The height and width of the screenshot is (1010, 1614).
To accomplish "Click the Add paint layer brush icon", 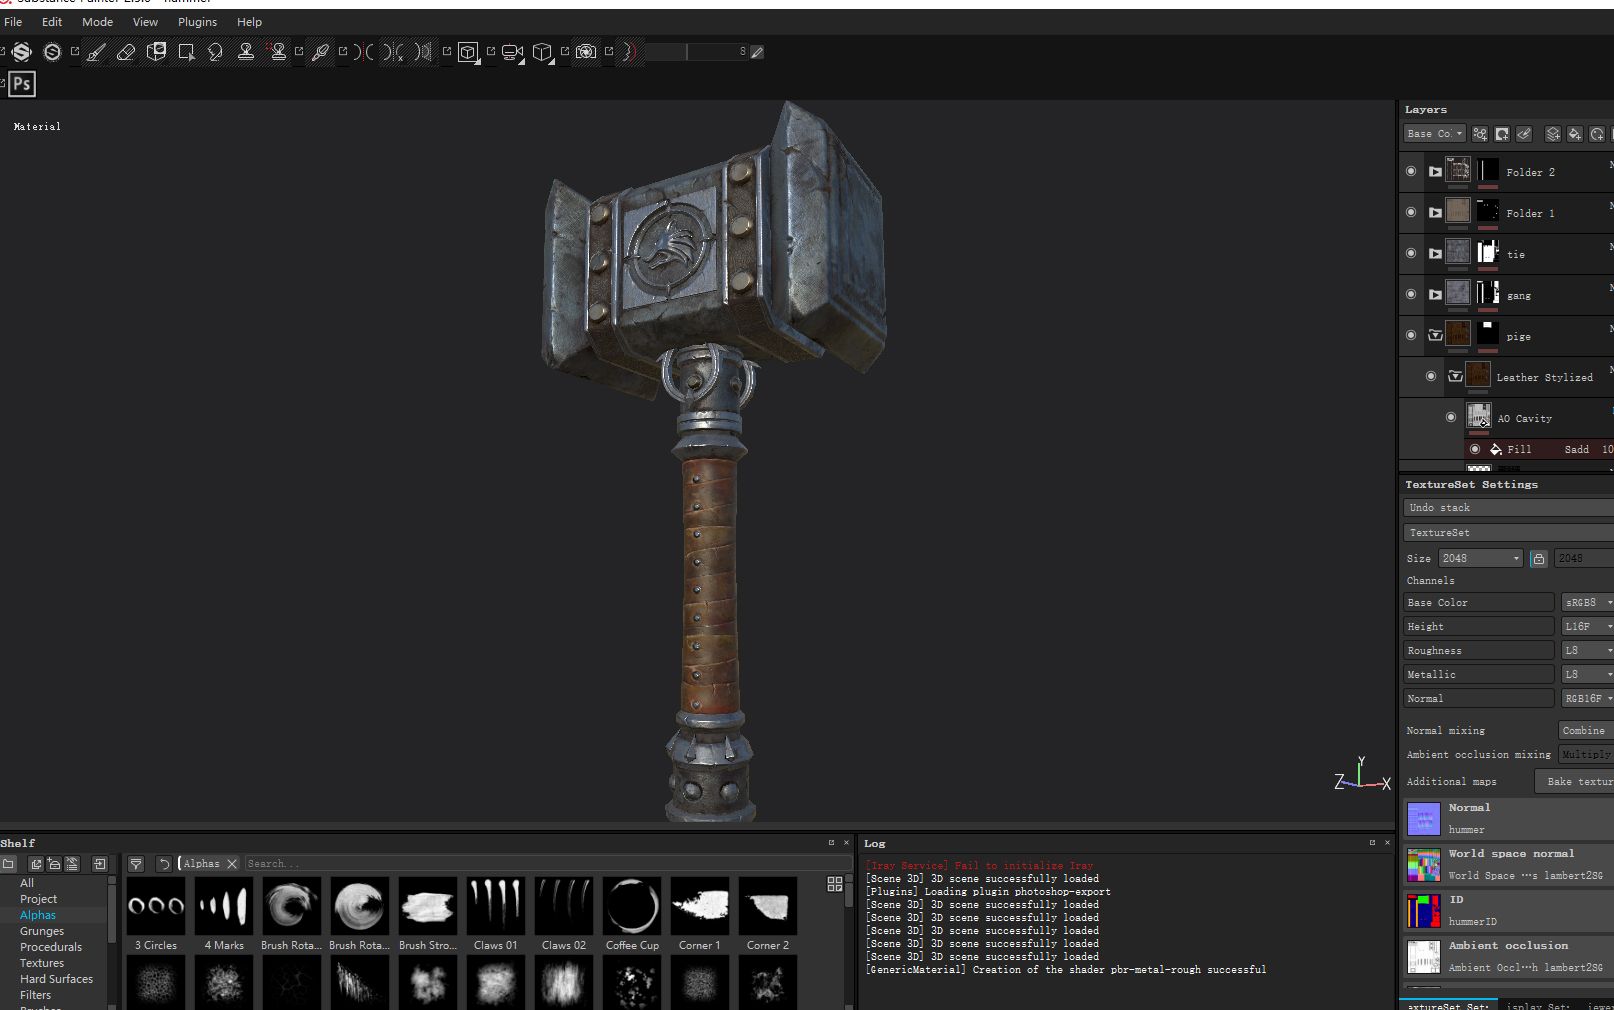I will point(1524,134).
